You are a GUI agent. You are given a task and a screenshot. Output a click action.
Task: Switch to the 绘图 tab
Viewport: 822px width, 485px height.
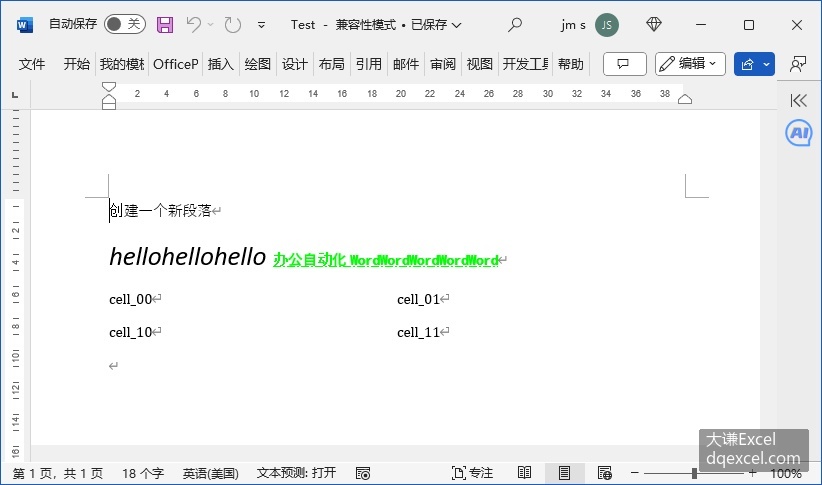(x=257, y=64)
